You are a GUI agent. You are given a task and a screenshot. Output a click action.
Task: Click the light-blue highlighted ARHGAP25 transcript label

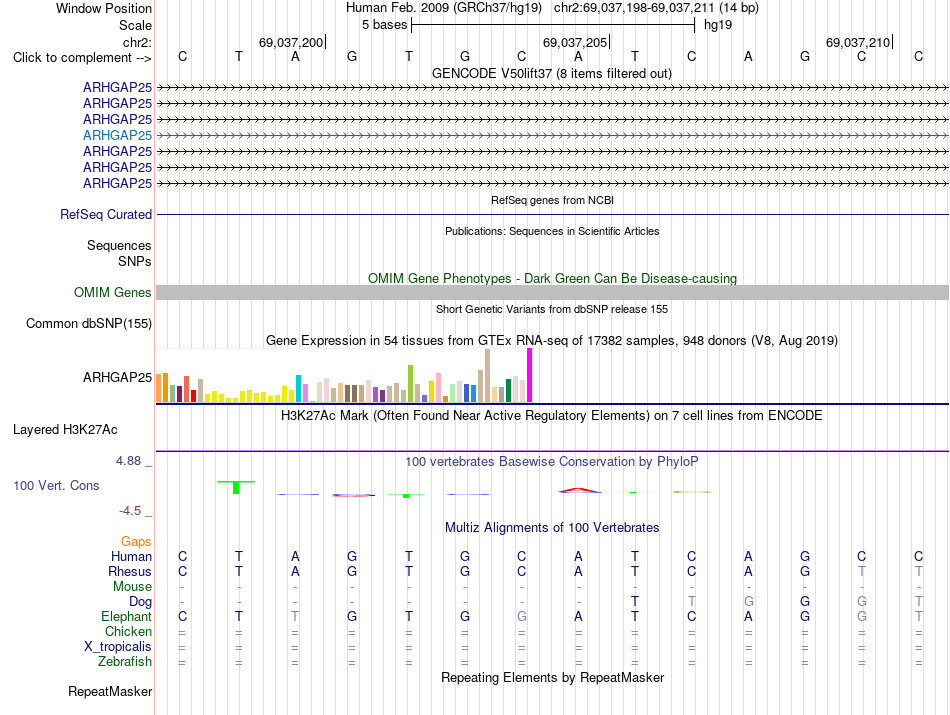(118, 135)
